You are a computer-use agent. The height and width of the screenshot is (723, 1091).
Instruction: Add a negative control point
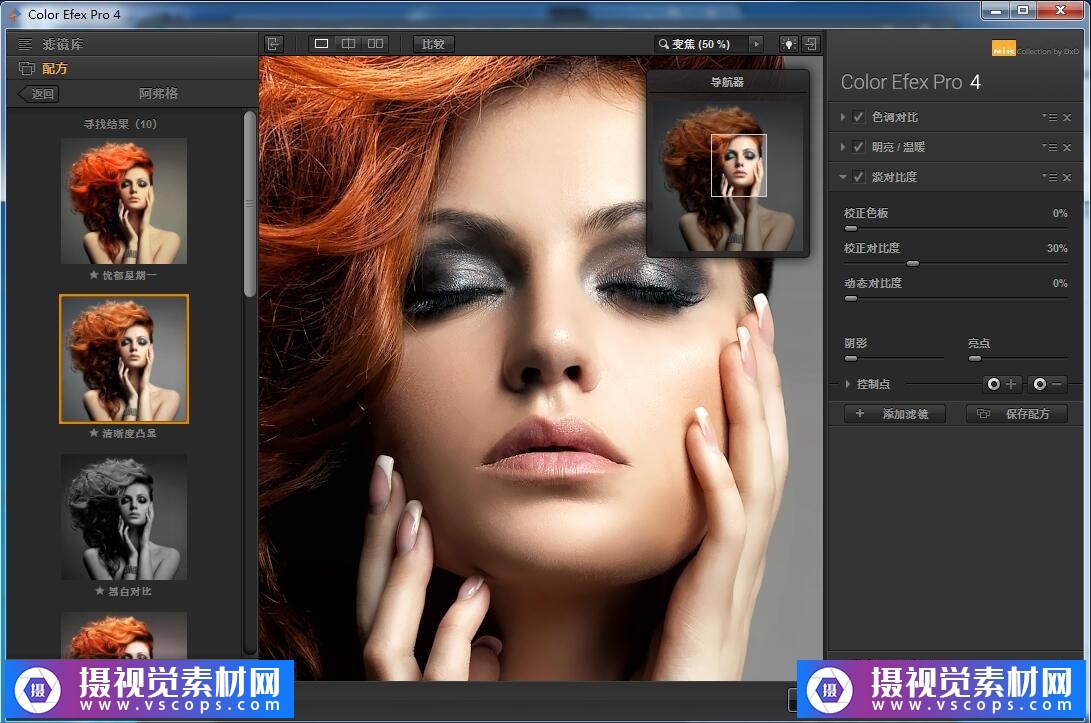pos(1047,384)
